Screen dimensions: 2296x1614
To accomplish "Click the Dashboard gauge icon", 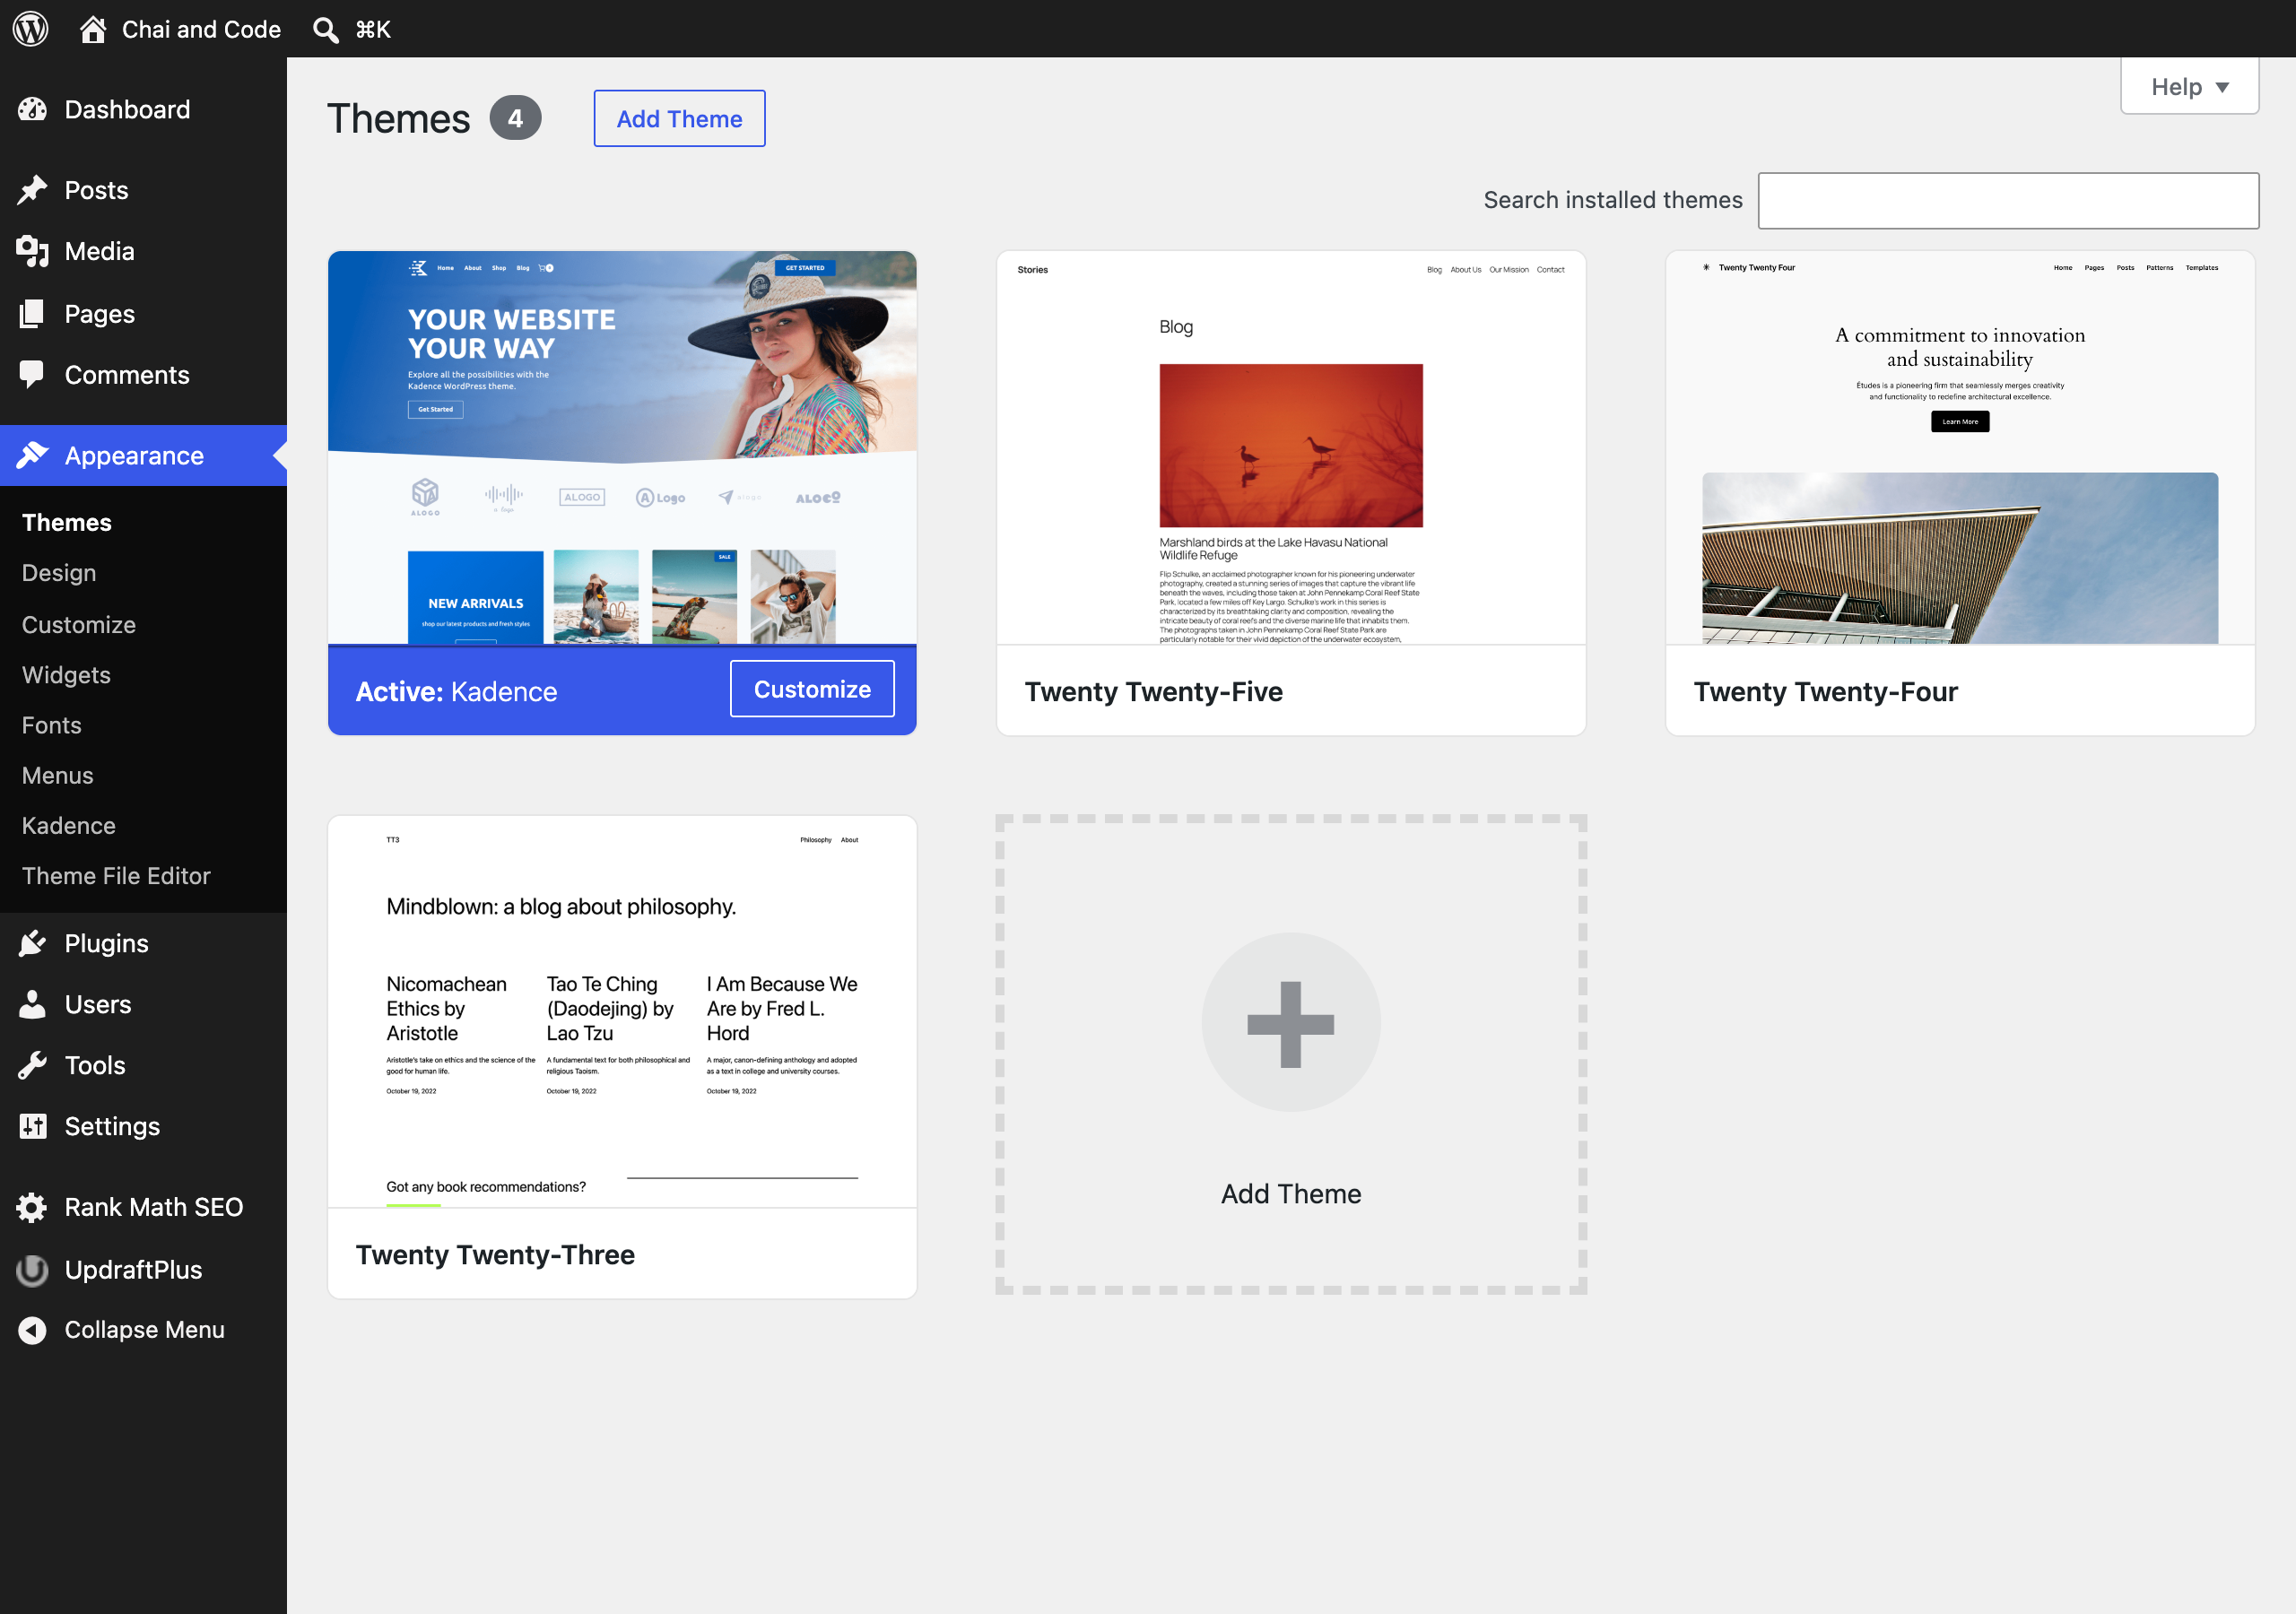I will pyautogui.click(x=32, y=109).
